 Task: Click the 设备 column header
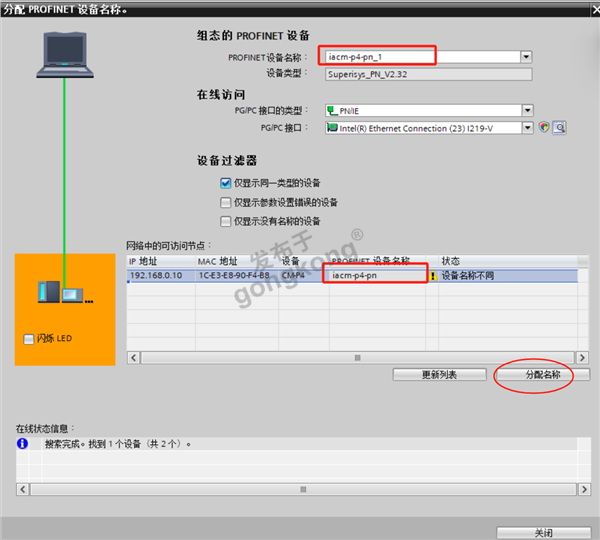pyautogui.click(x=304, y=261)
